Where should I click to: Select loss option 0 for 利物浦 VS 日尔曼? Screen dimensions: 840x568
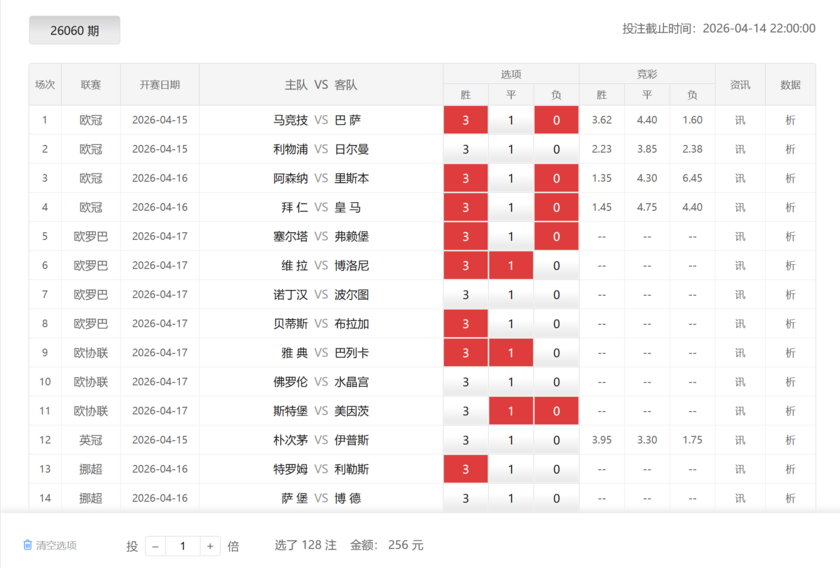pos(556,149)
